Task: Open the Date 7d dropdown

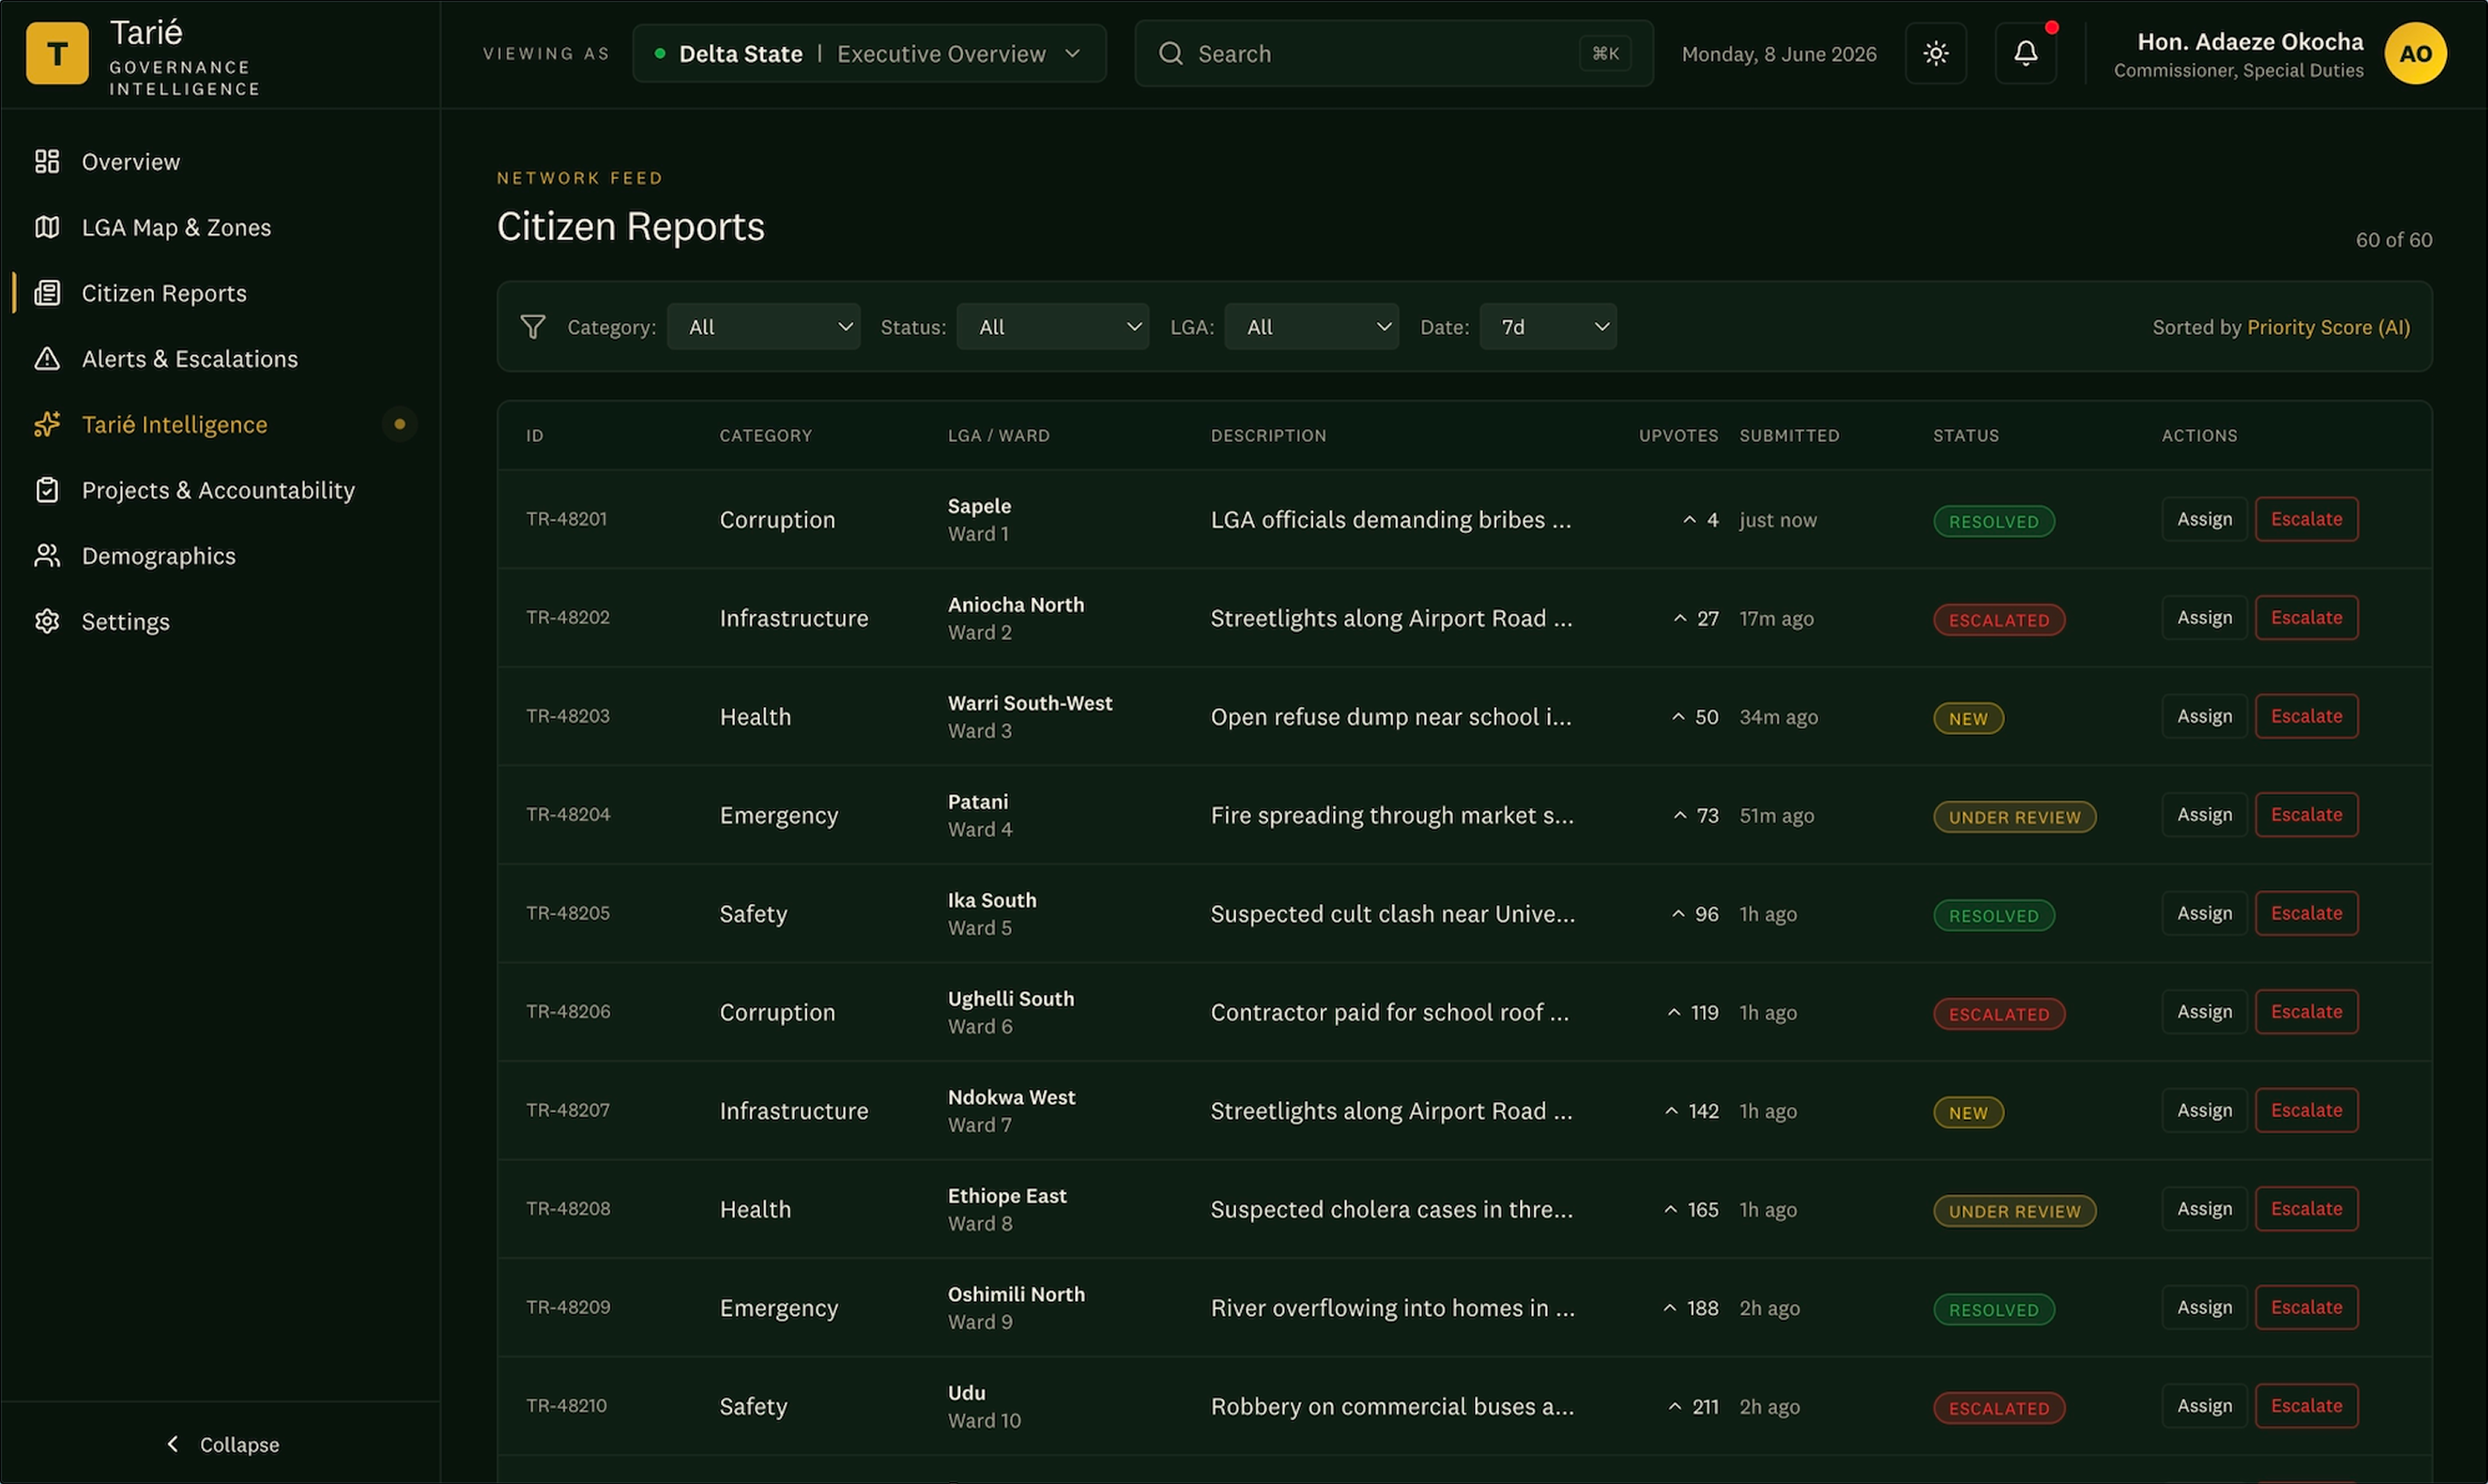Action: pyautogui.click(x=1547, y=327)
